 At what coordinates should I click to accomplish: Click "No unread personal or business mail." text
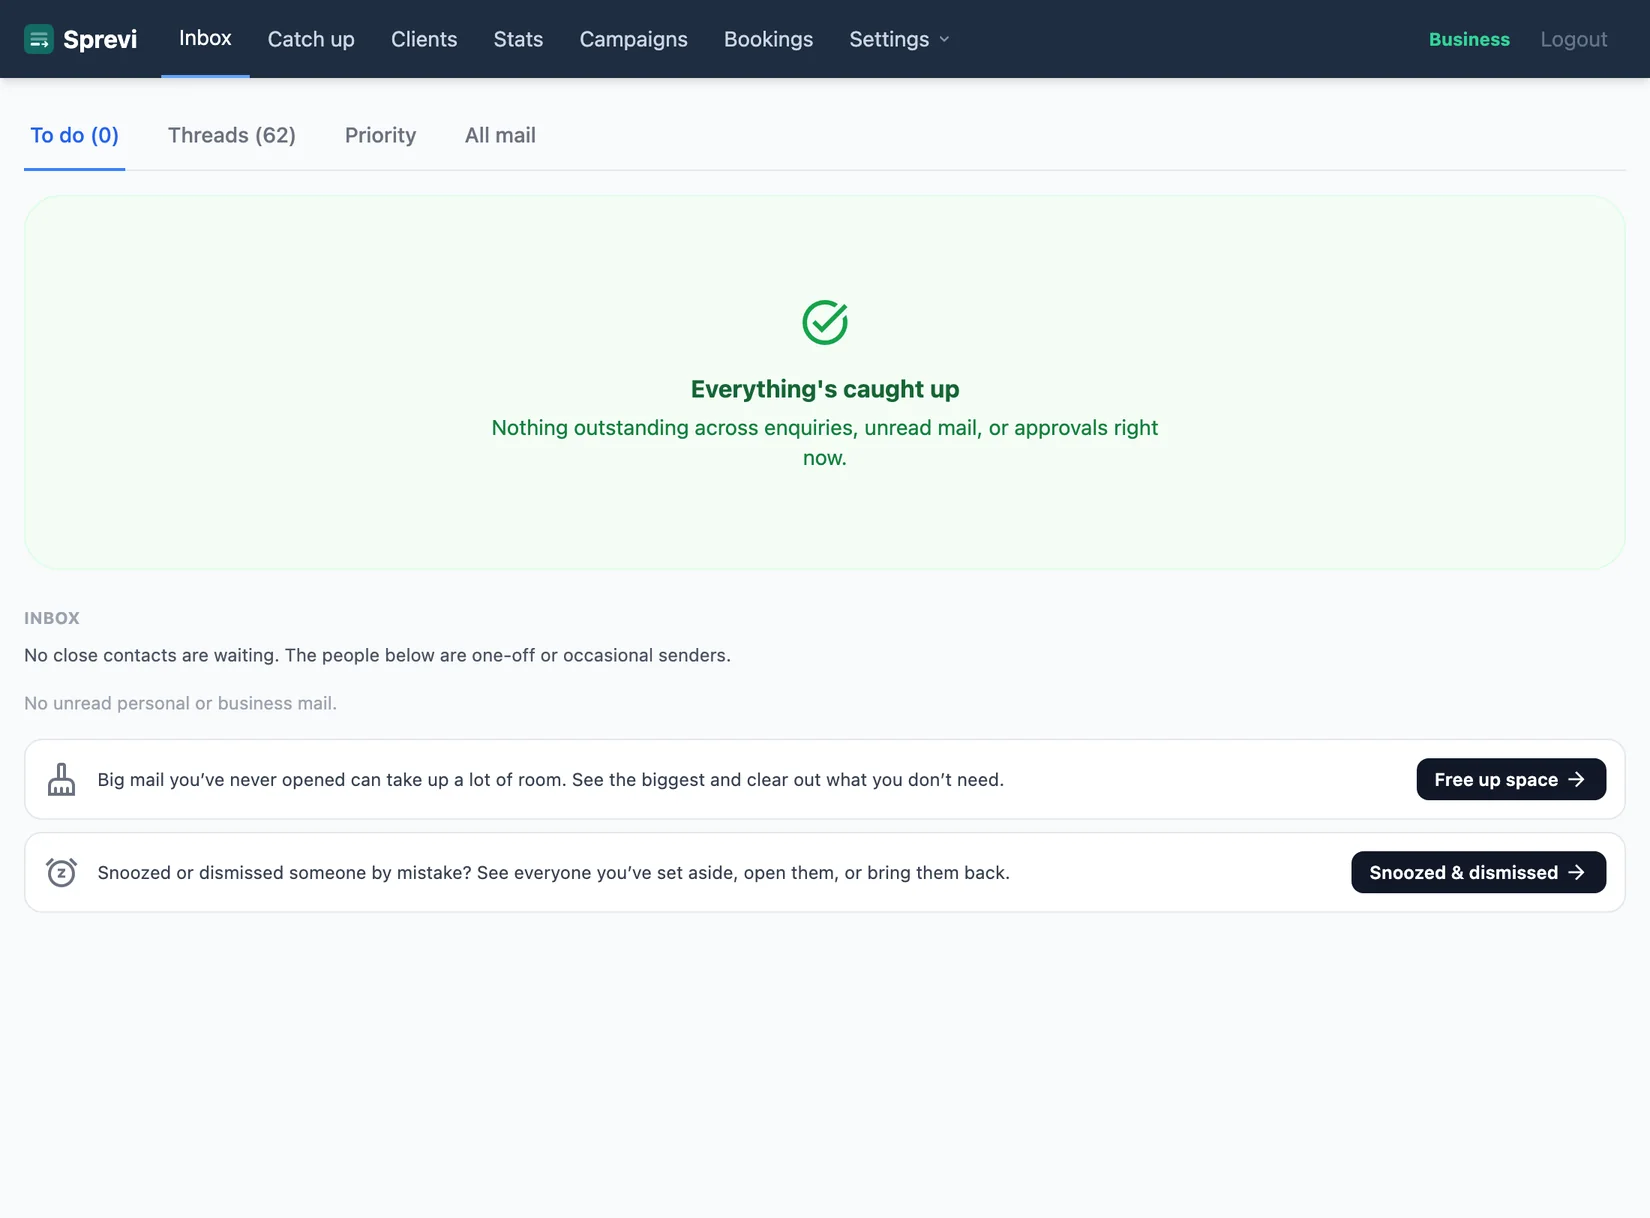tap(180, 703)
